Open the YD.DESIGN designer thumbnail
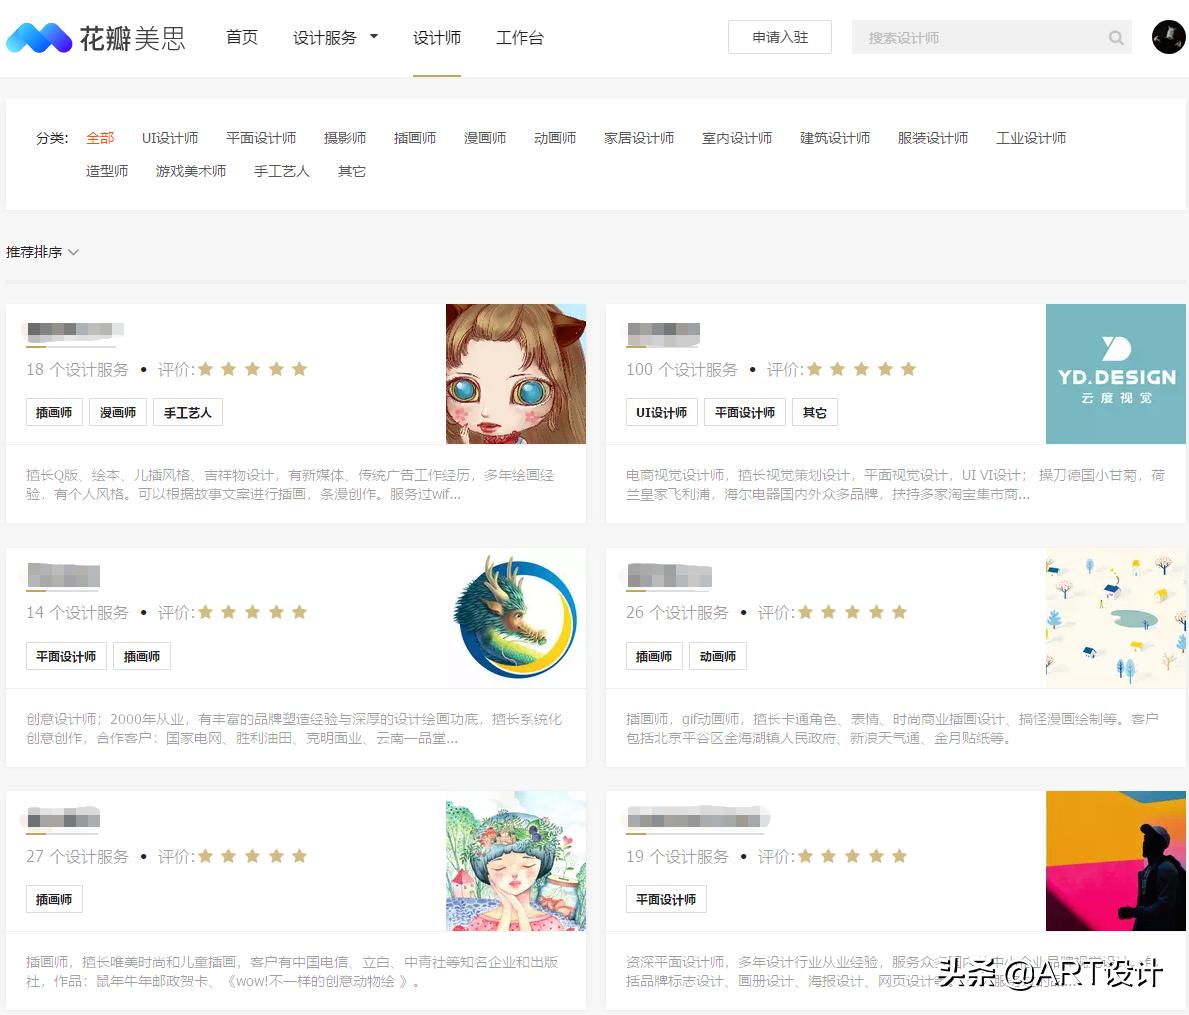This screenshot has height=1015, width=1189. pyautogui.click(x=1116, y=374)
